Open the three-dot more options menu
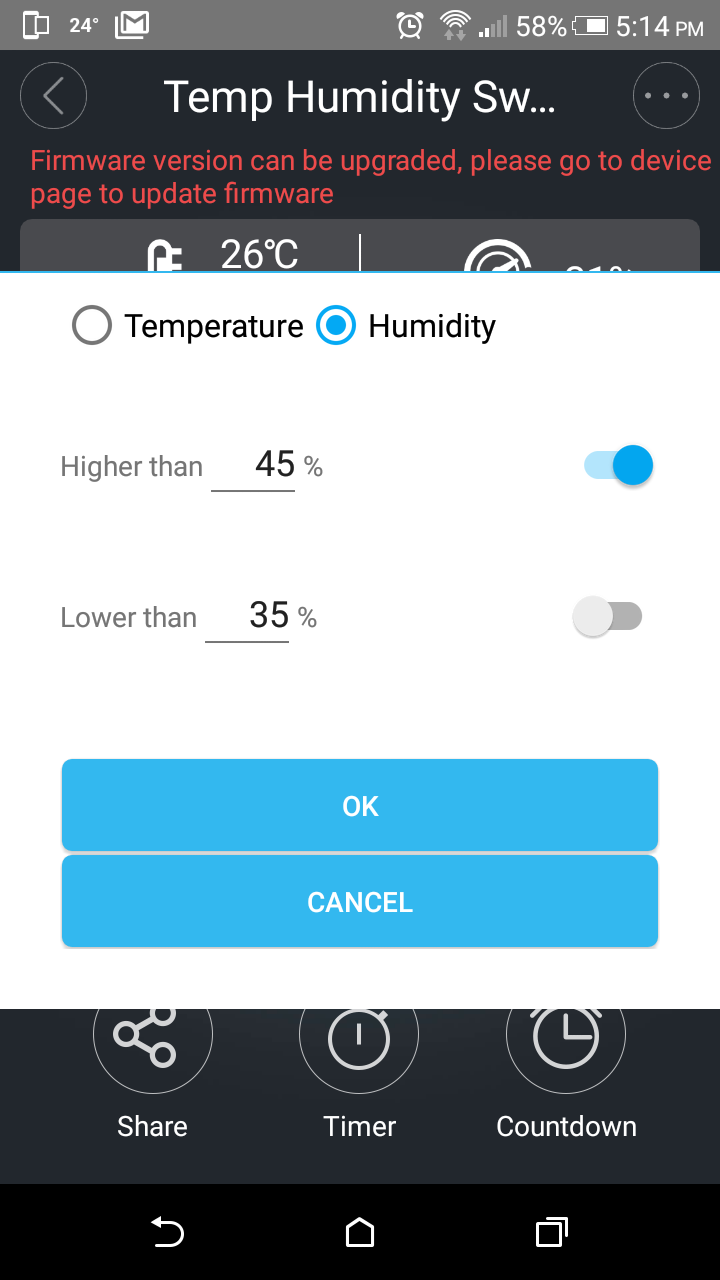Screen dimensions: 720x1280 tap(667, 96)
